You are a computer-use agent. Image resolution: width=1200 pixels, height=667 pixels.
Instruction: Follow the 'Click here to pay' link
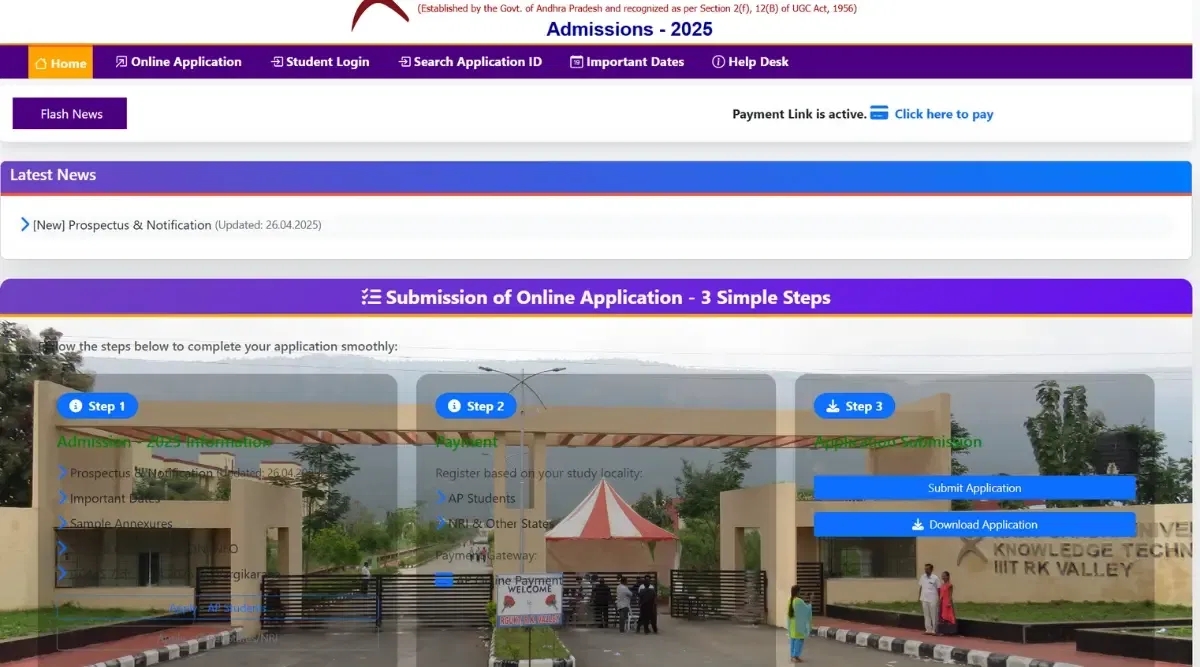coord(943,114)
